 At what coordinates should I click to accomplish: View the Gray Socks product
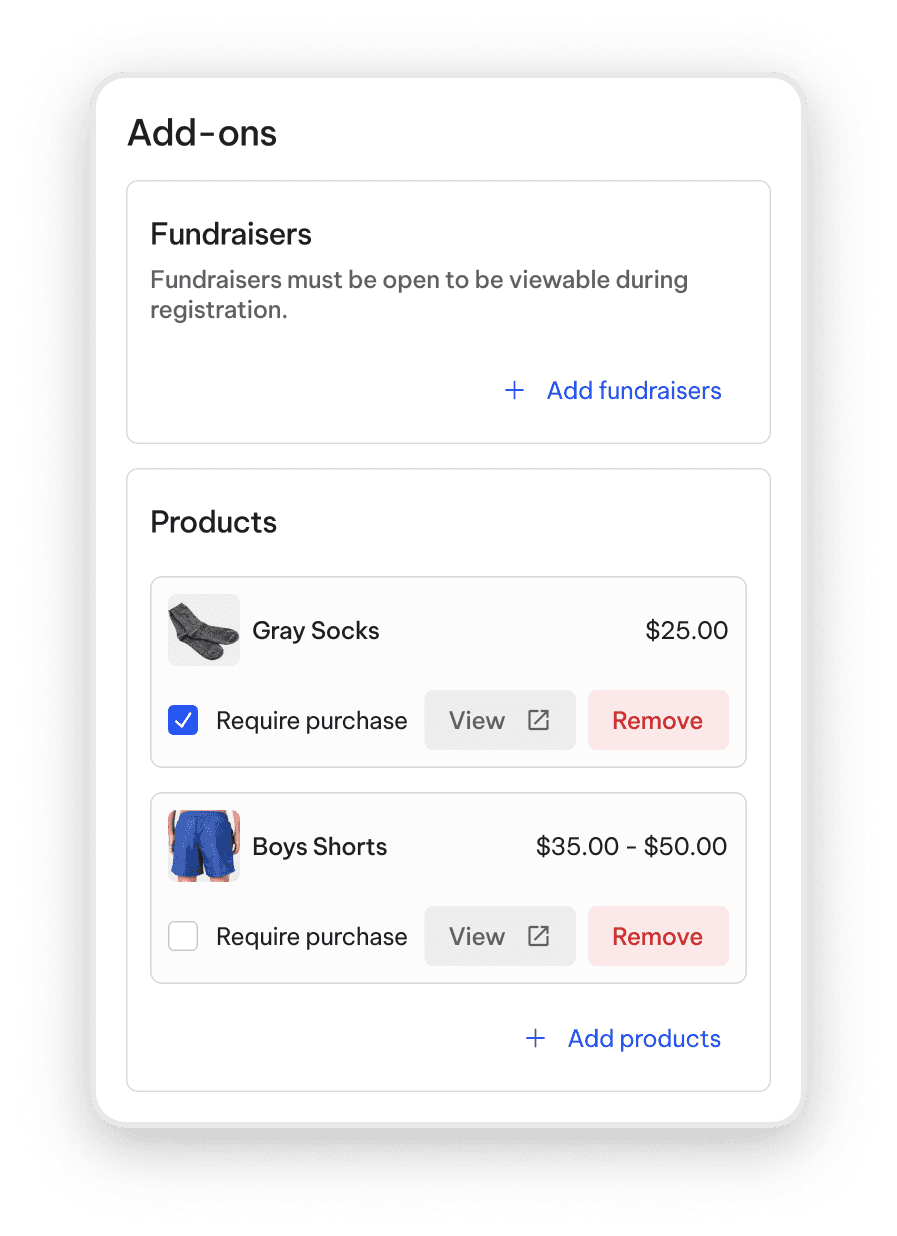click(500, 720)
